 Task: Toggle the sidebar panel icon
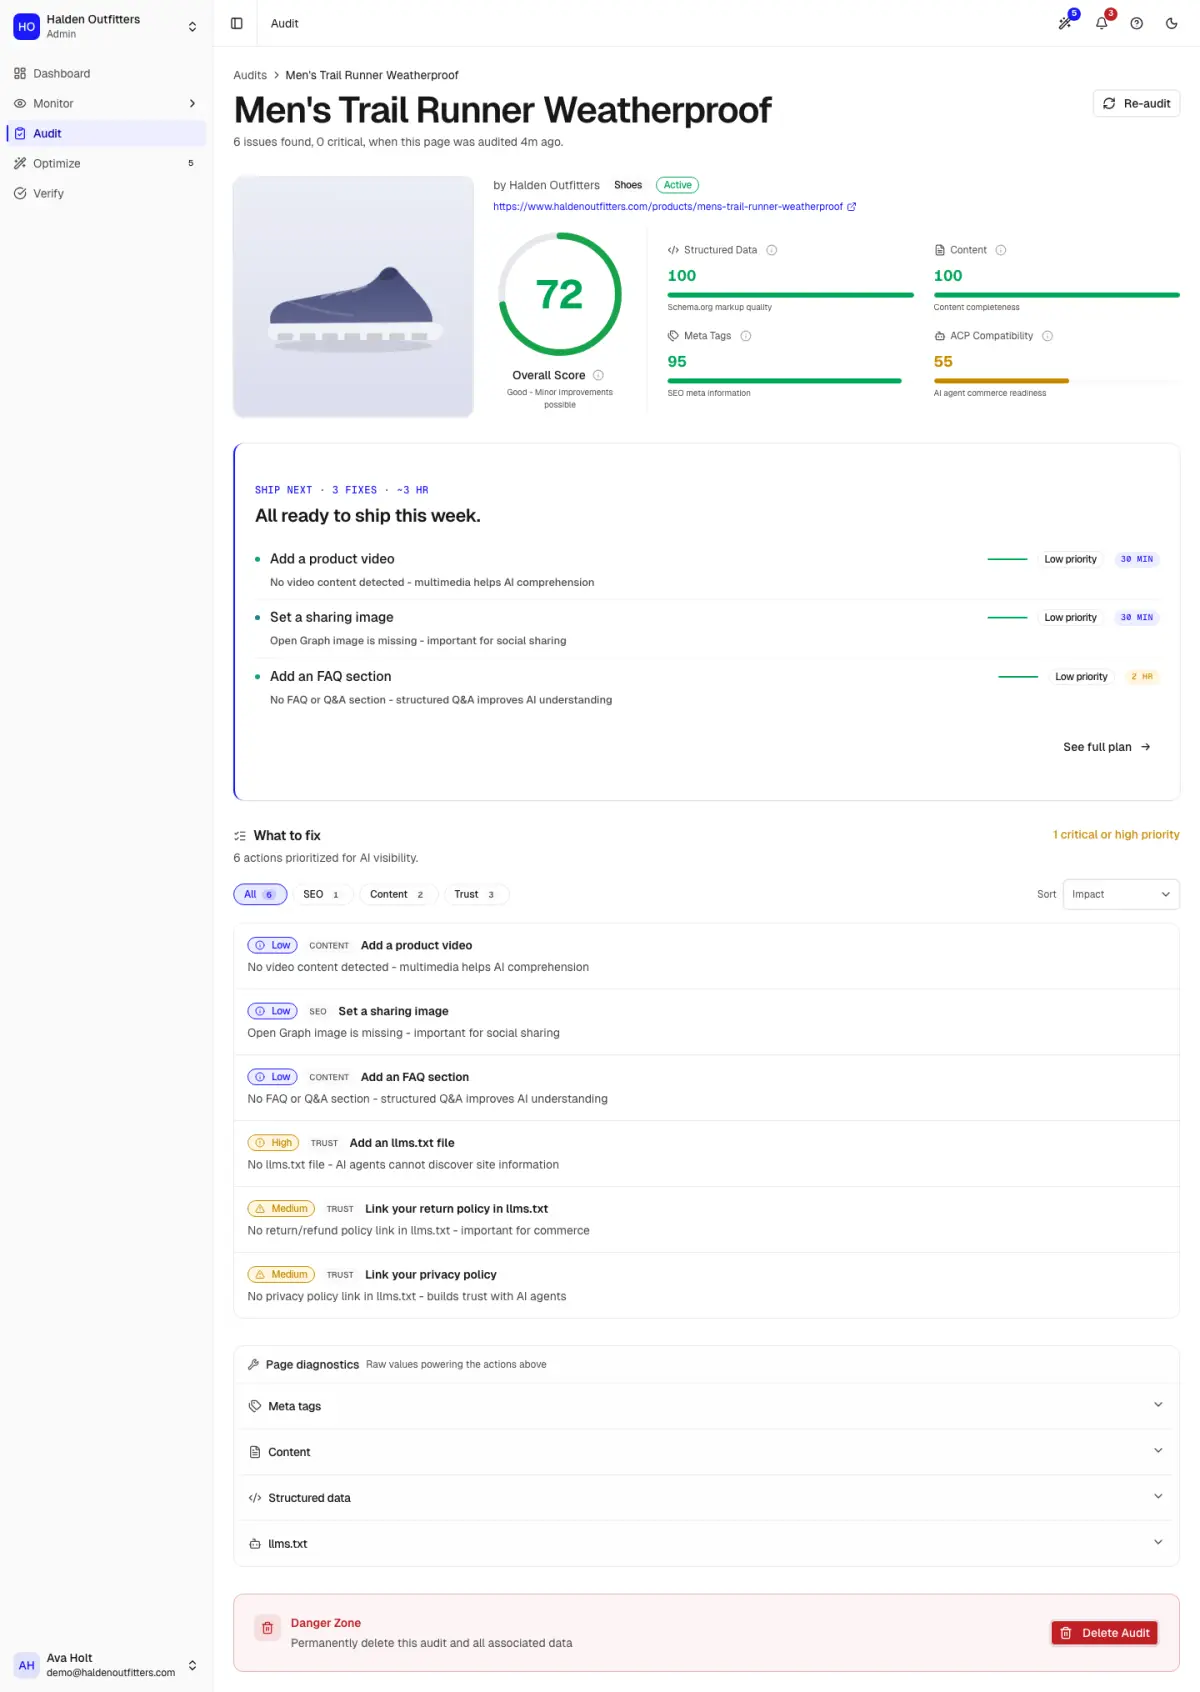point(237,23)
